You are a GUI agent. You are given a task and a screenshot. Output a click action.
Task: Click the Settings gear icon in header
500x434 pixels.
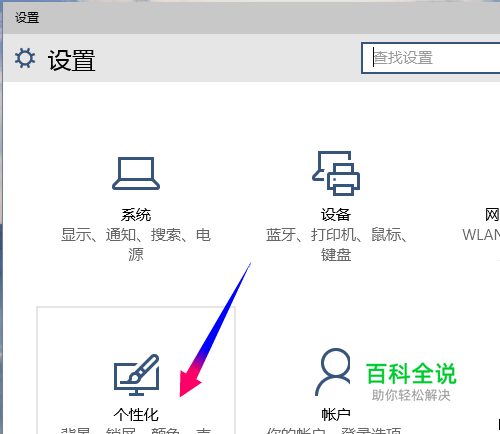[x=25, y=58]
